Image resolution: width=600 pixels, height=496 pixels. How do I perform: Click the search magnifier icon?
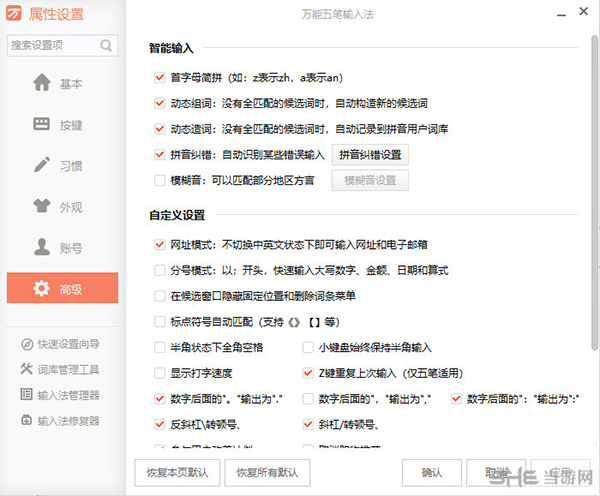106,46
